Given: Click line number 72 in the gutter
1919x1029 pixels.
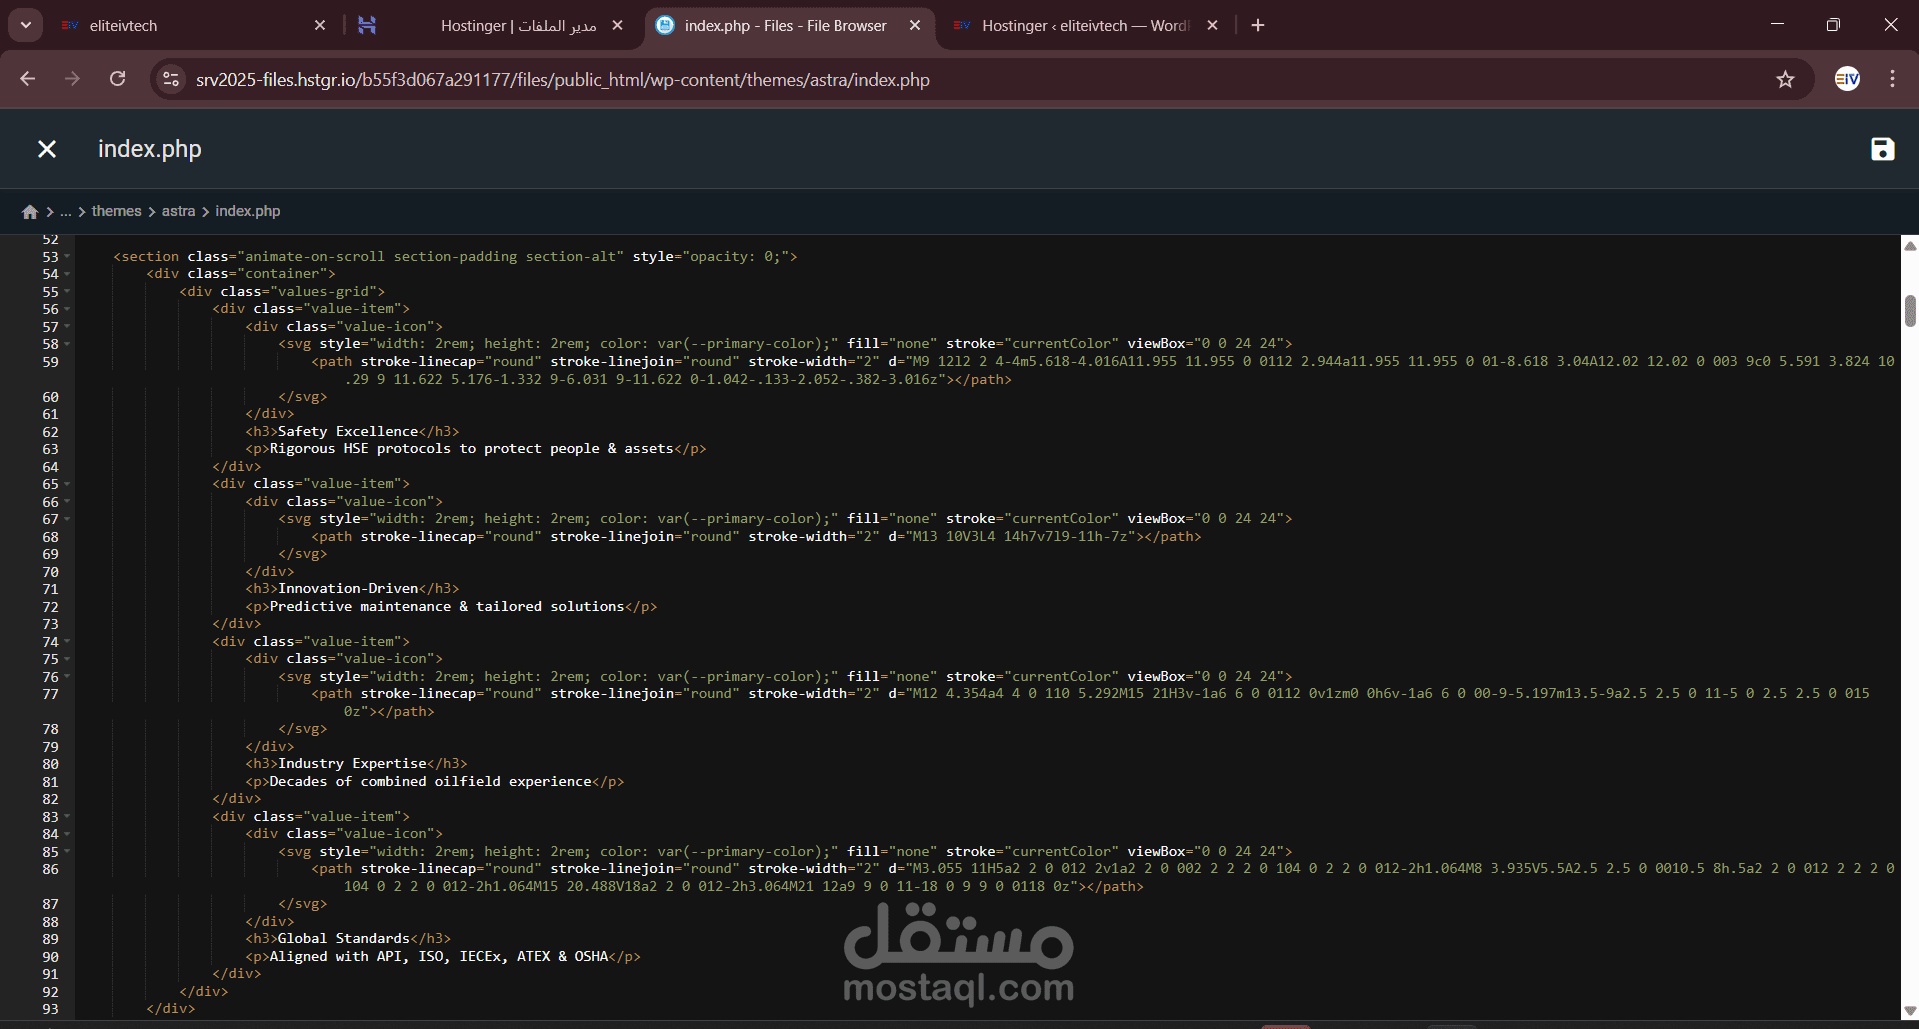Looking at the screenshot, I should (x=50, y=607).
